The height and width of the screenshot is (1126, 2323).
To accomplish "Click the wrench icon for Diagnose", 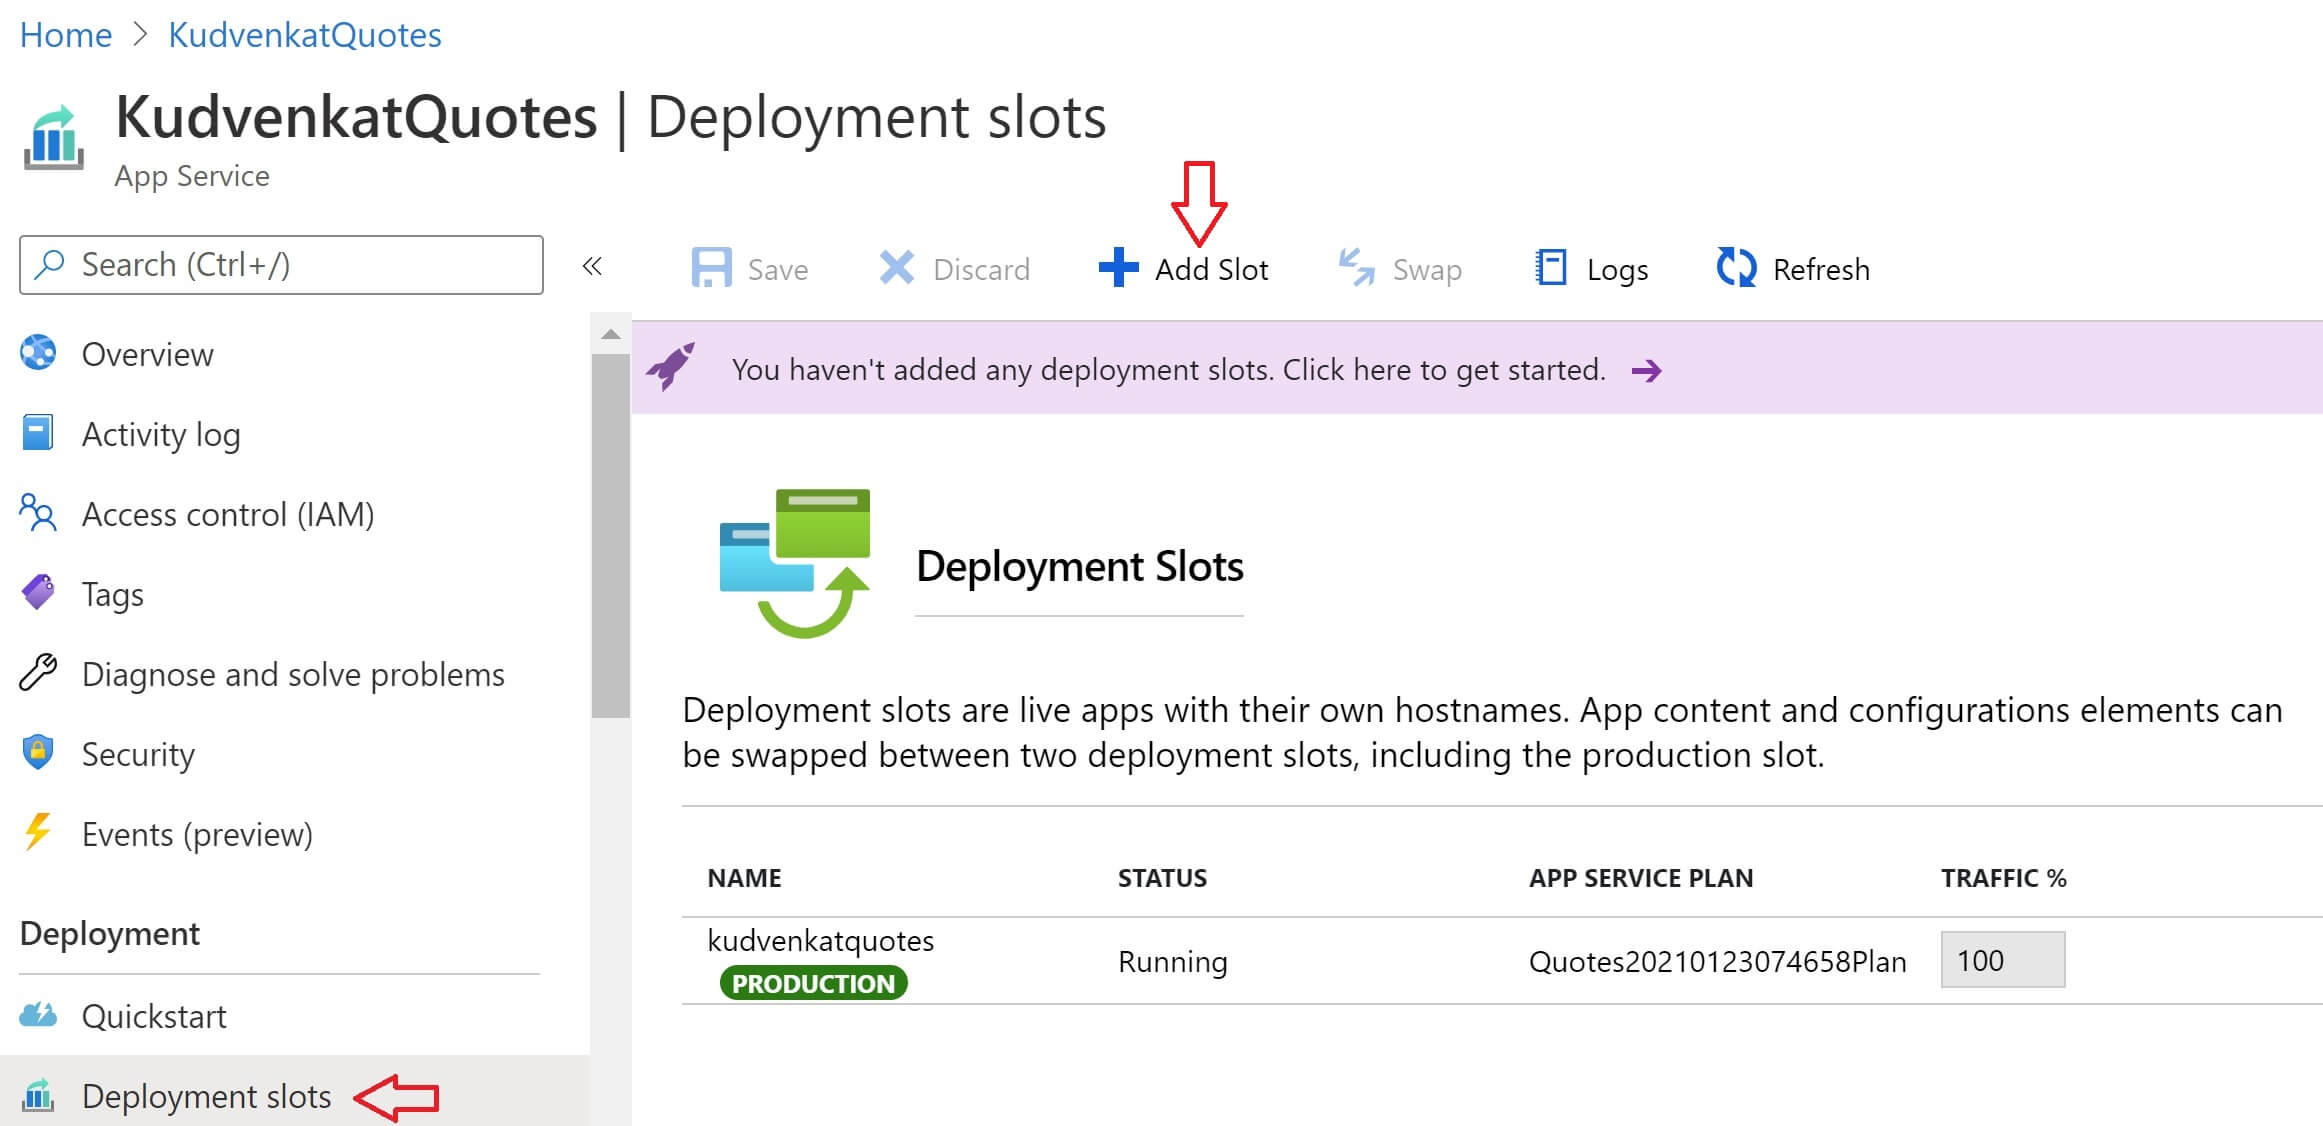I will coord(38,672).
